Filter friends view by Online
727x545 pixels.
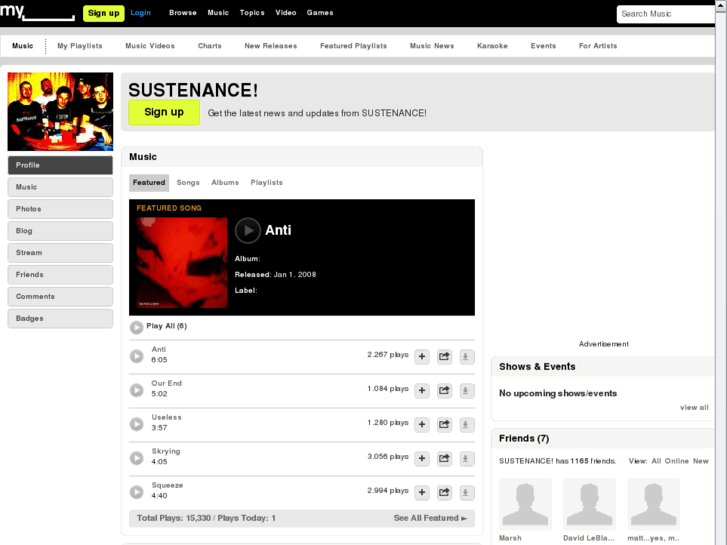tap(676, 461)
